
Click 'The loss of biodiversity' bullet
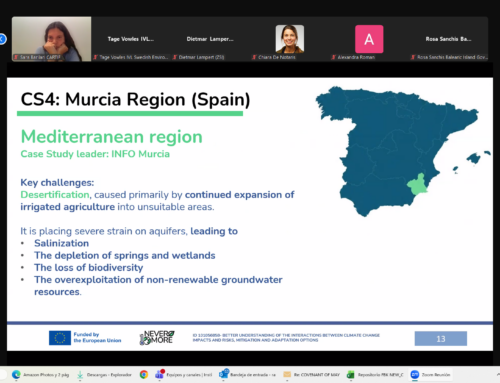click(89, 268)
